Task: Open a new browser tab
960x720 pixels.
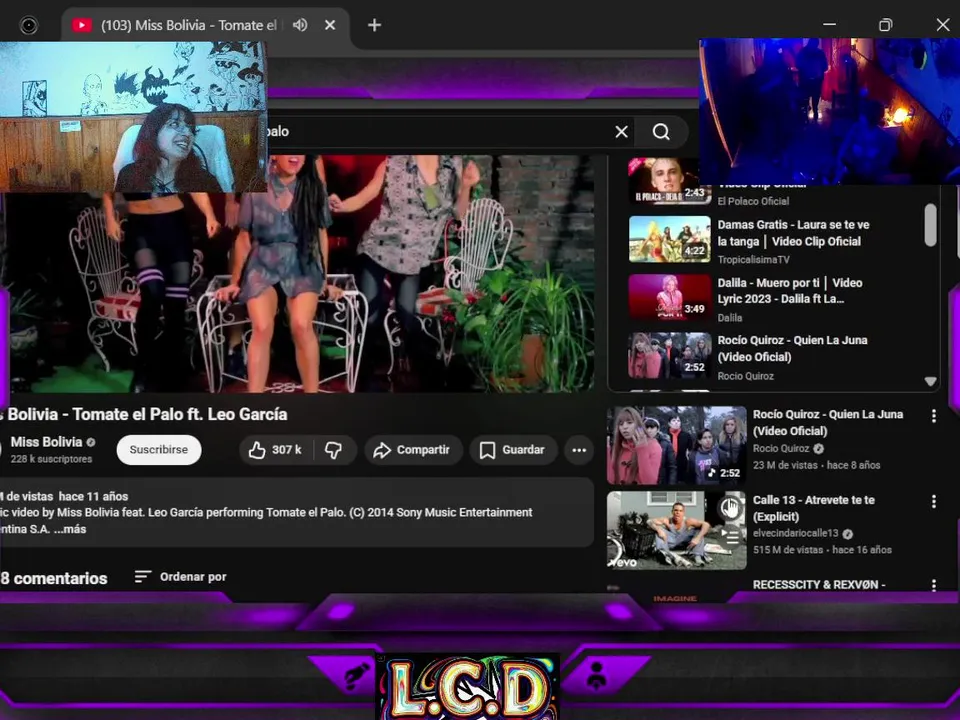Action: coord(374,25)
